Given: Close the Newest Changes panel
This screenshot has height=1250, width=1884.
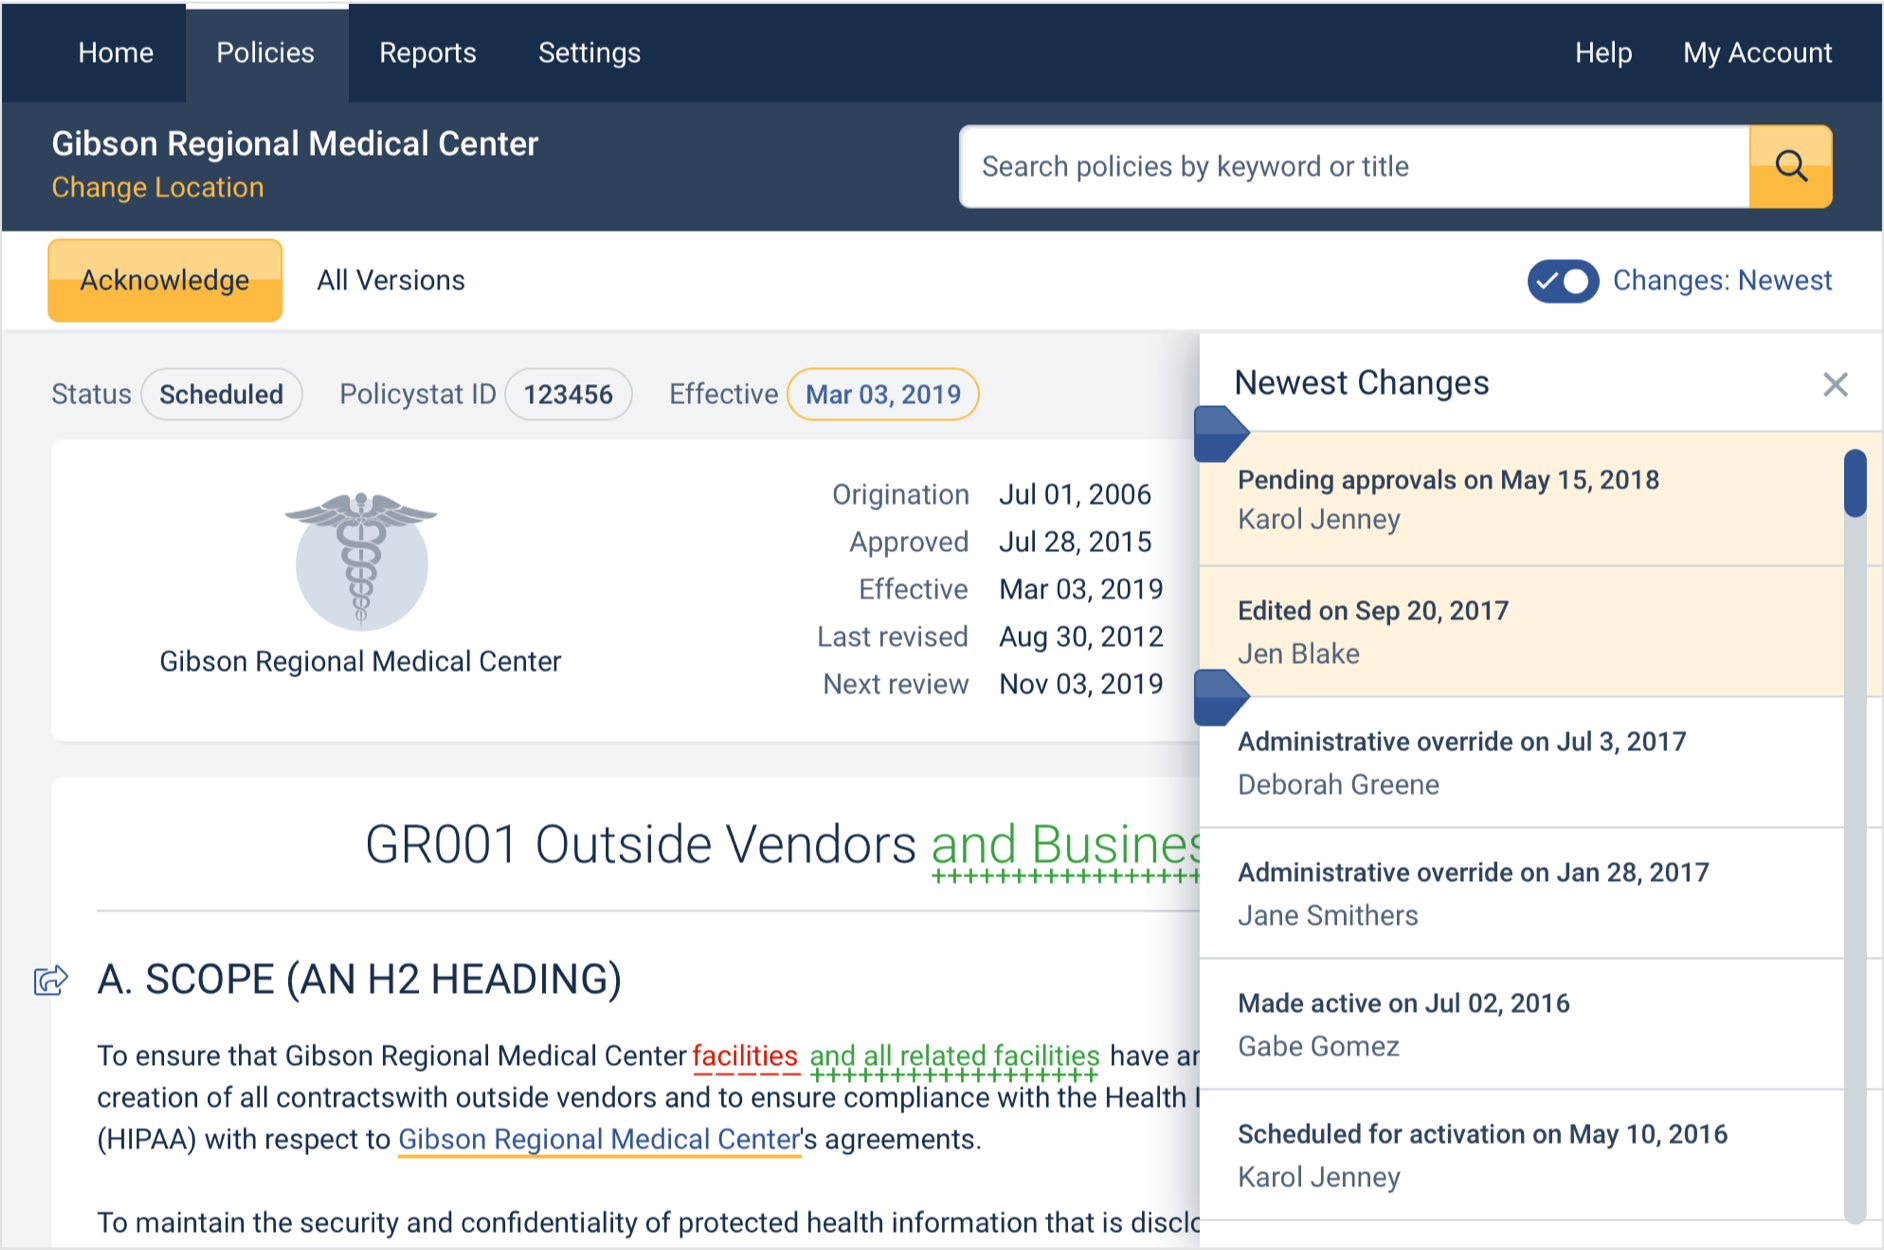Looking at the screenshot, I should [1835, 384].
